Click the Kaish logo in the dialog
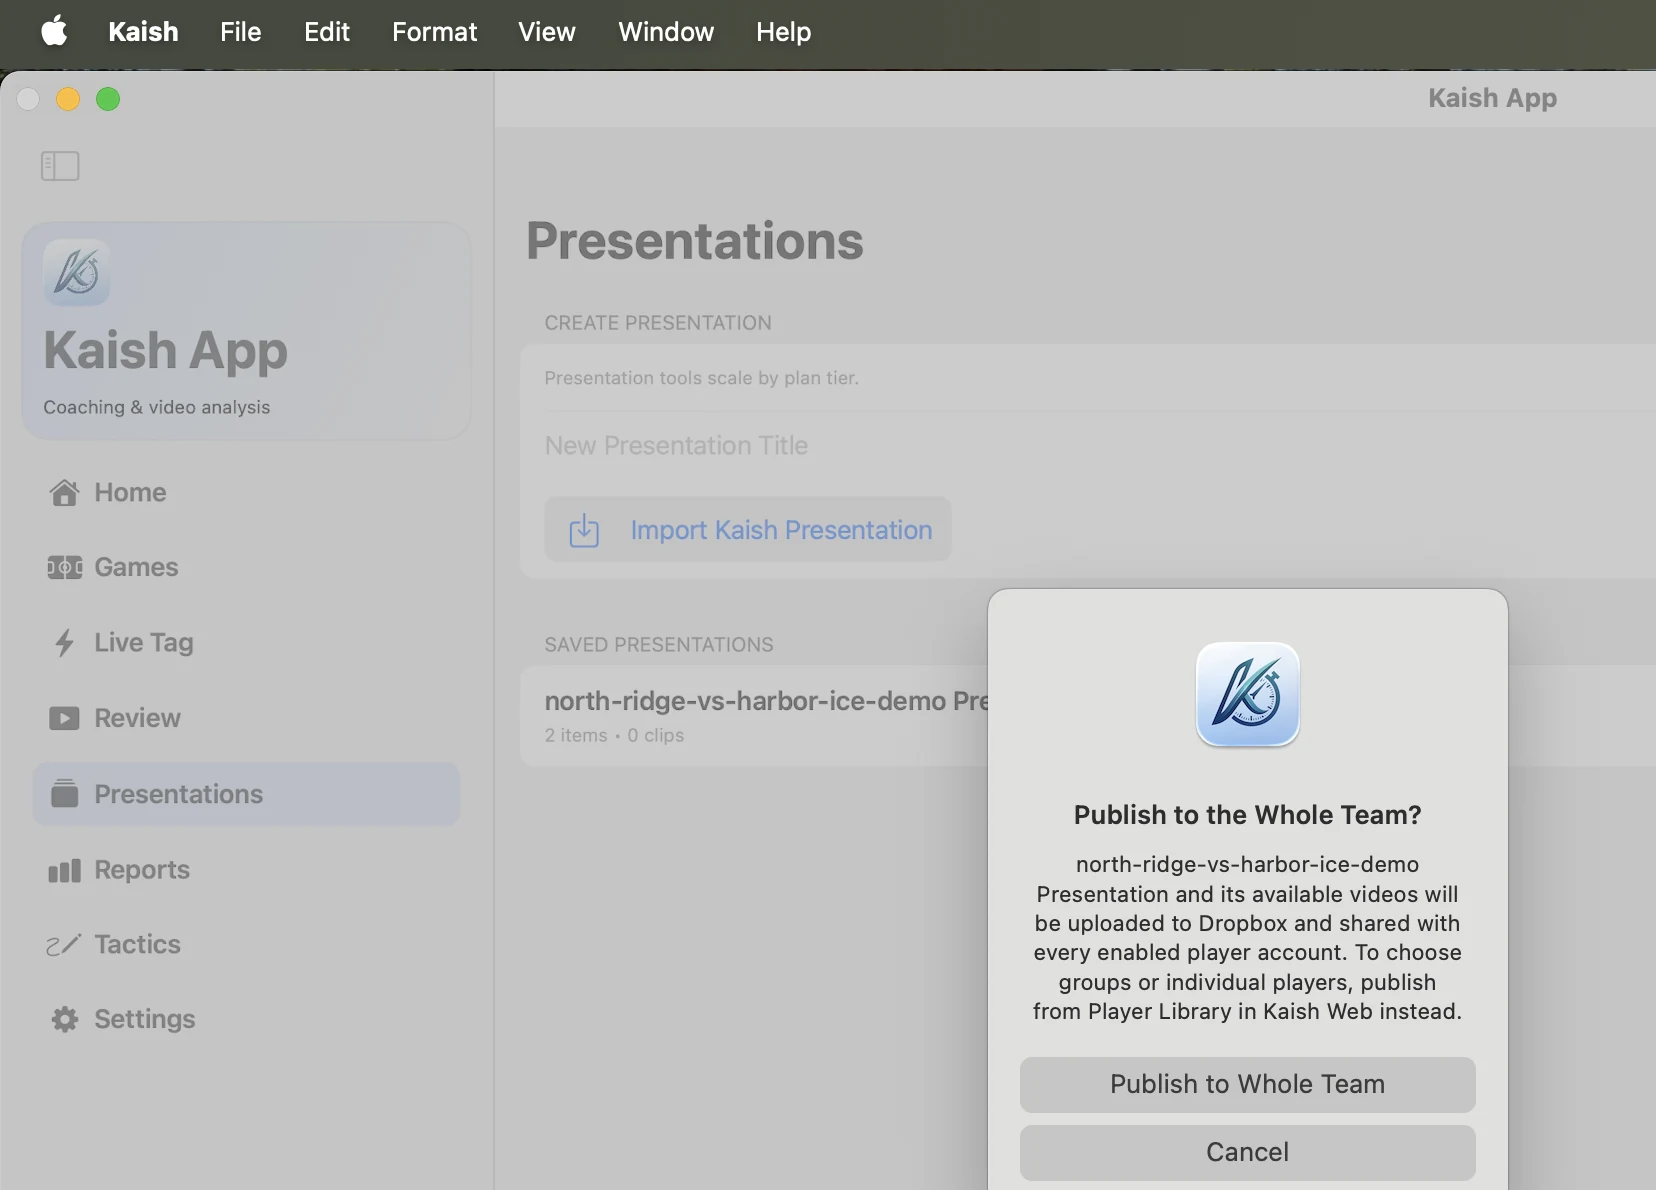Screen dimensions: 1656x1190 point(1248,694)
